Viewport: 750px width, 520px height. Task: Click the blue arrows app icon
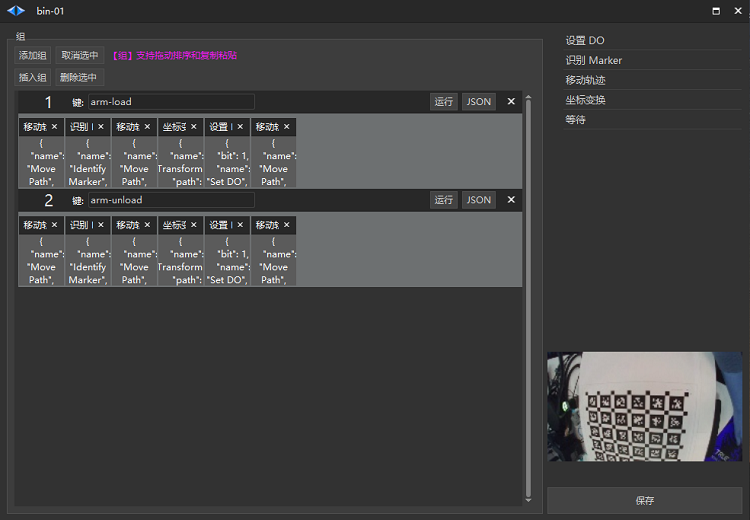(16, 11)
